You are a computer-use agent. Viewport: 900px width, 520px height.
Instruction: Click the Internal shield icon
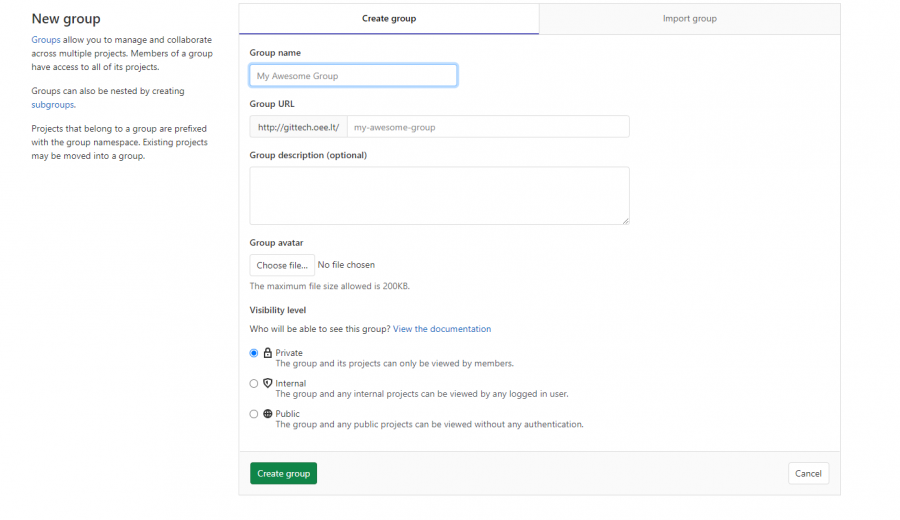(267, 383)
